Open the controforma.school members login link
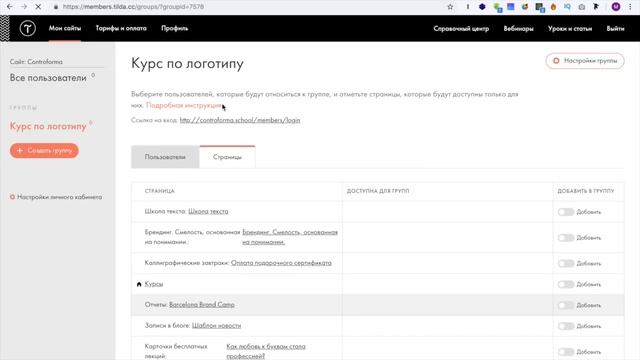The image size is (640, 360). click(240, 120)
